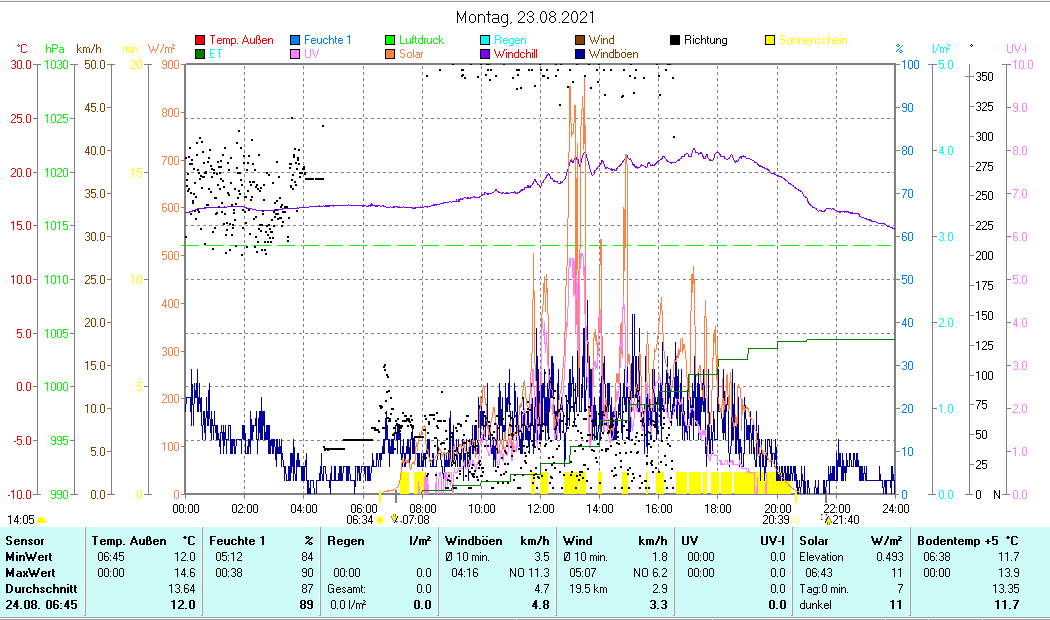Click the UV-I axis unit label
1050x620 pixels.
1016,48
